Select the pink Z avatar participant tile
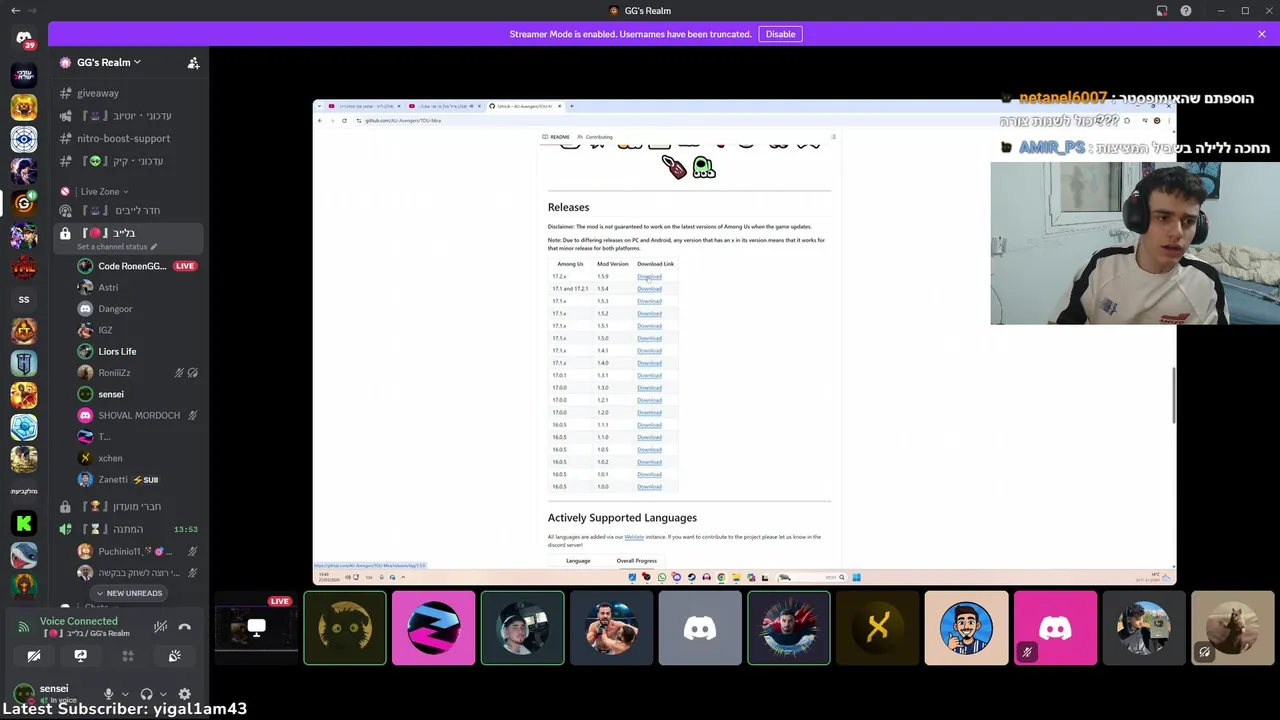Image resolution: width=1280 pixels, height=720 pixels. coord(433,628)
